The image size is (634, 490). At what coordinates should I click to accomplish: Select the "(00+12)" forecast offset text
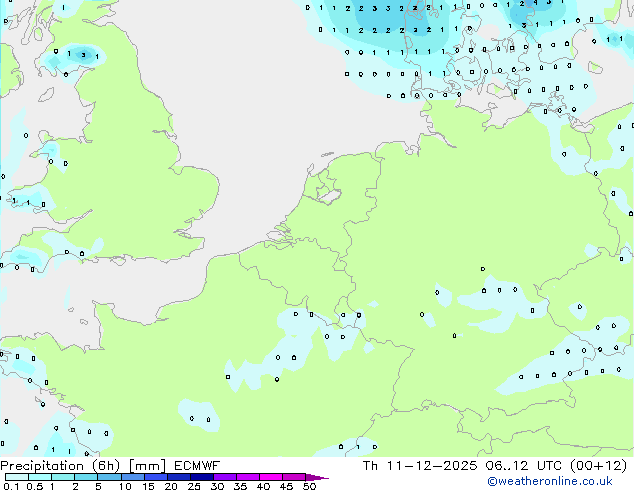598,466
